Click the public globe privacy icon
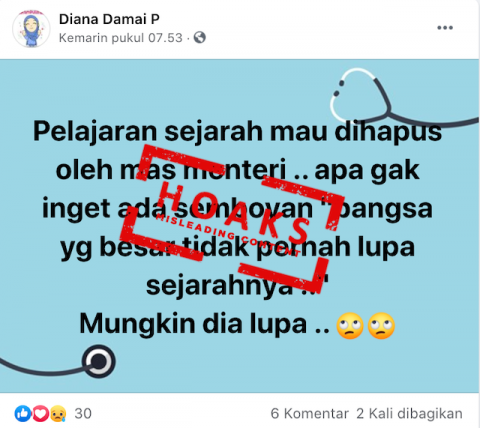 pyautogui.click(x=199, y=37)
